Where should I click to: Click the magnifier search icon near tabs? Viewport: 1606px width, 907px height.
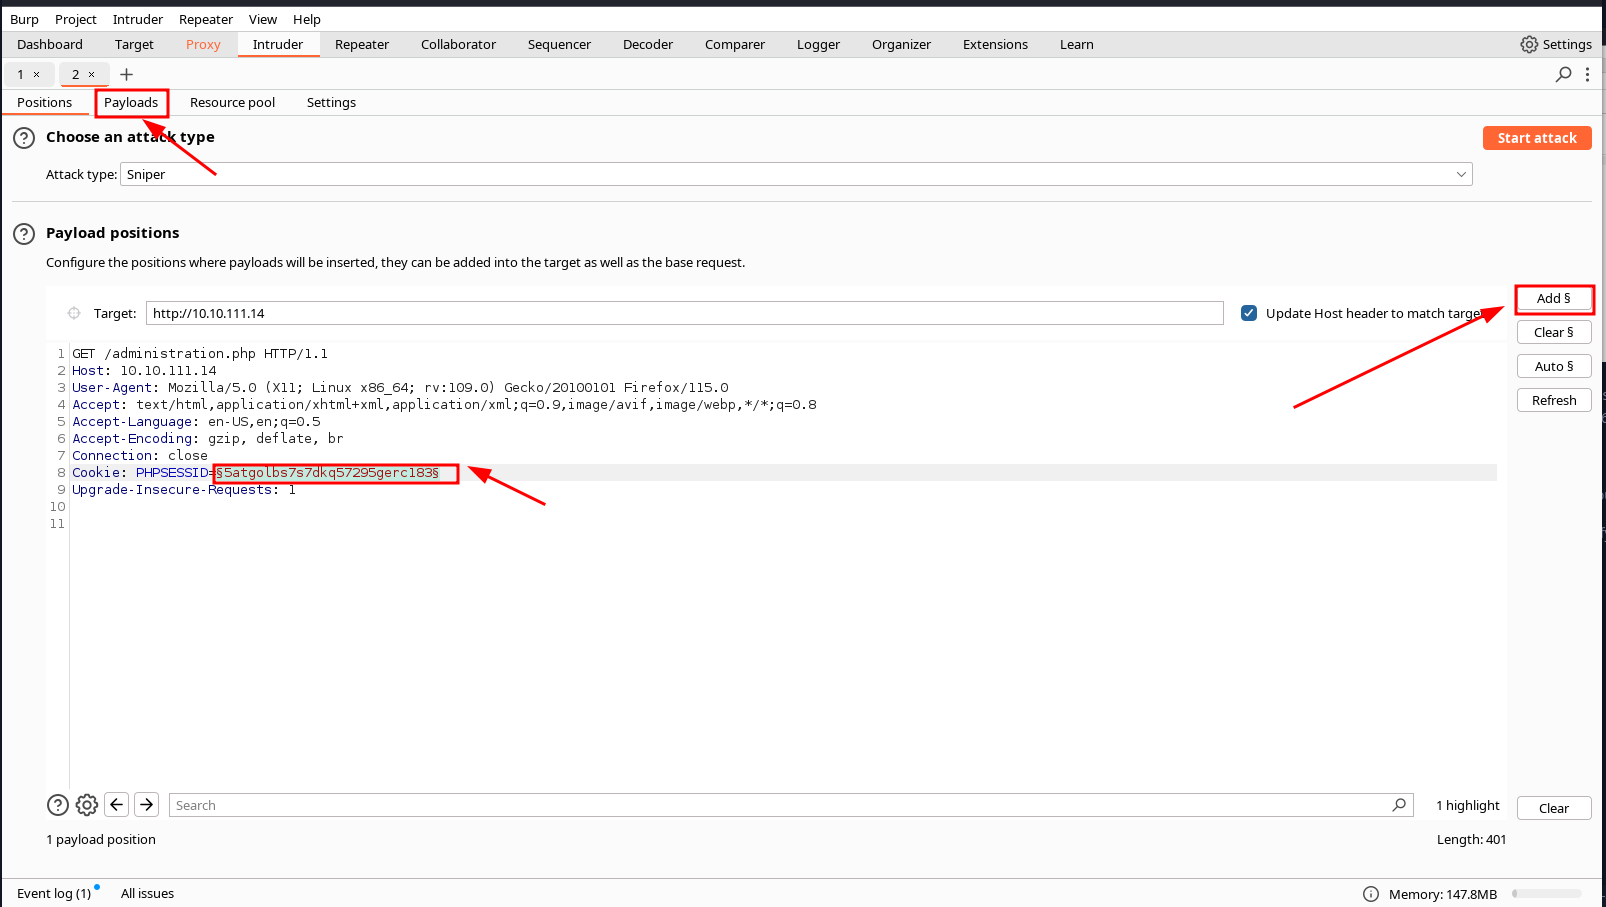tap(1564, 74)
